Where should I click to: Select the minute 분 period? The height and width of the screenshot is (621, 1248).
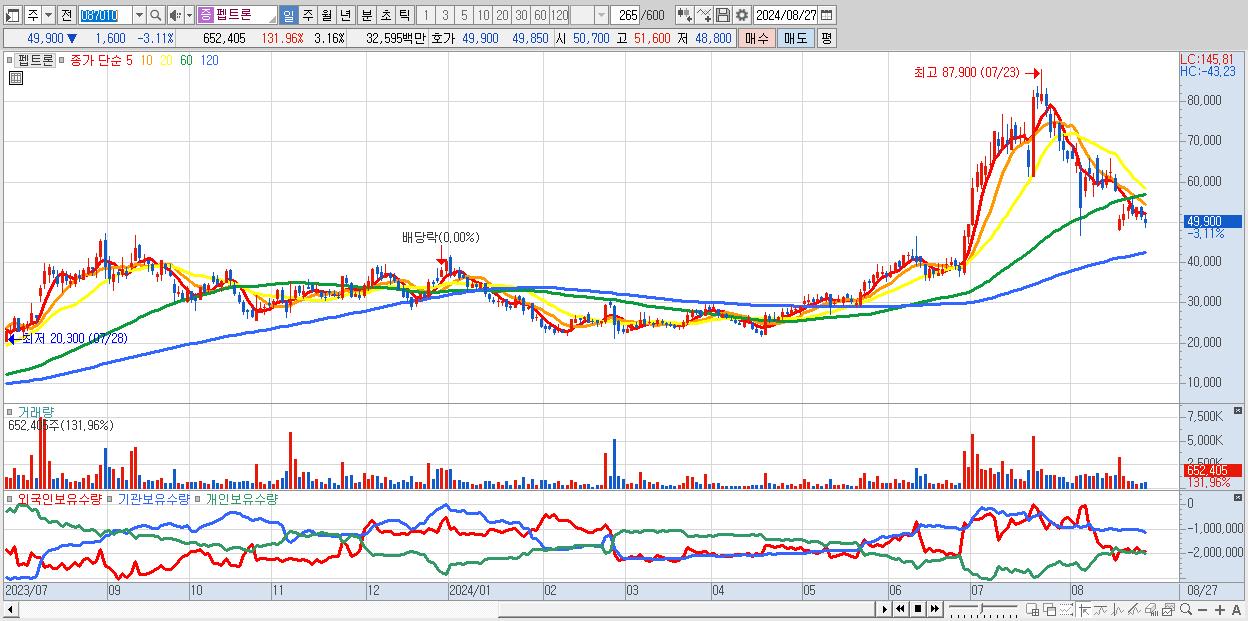pyautogui.click(x=366, y=15)
